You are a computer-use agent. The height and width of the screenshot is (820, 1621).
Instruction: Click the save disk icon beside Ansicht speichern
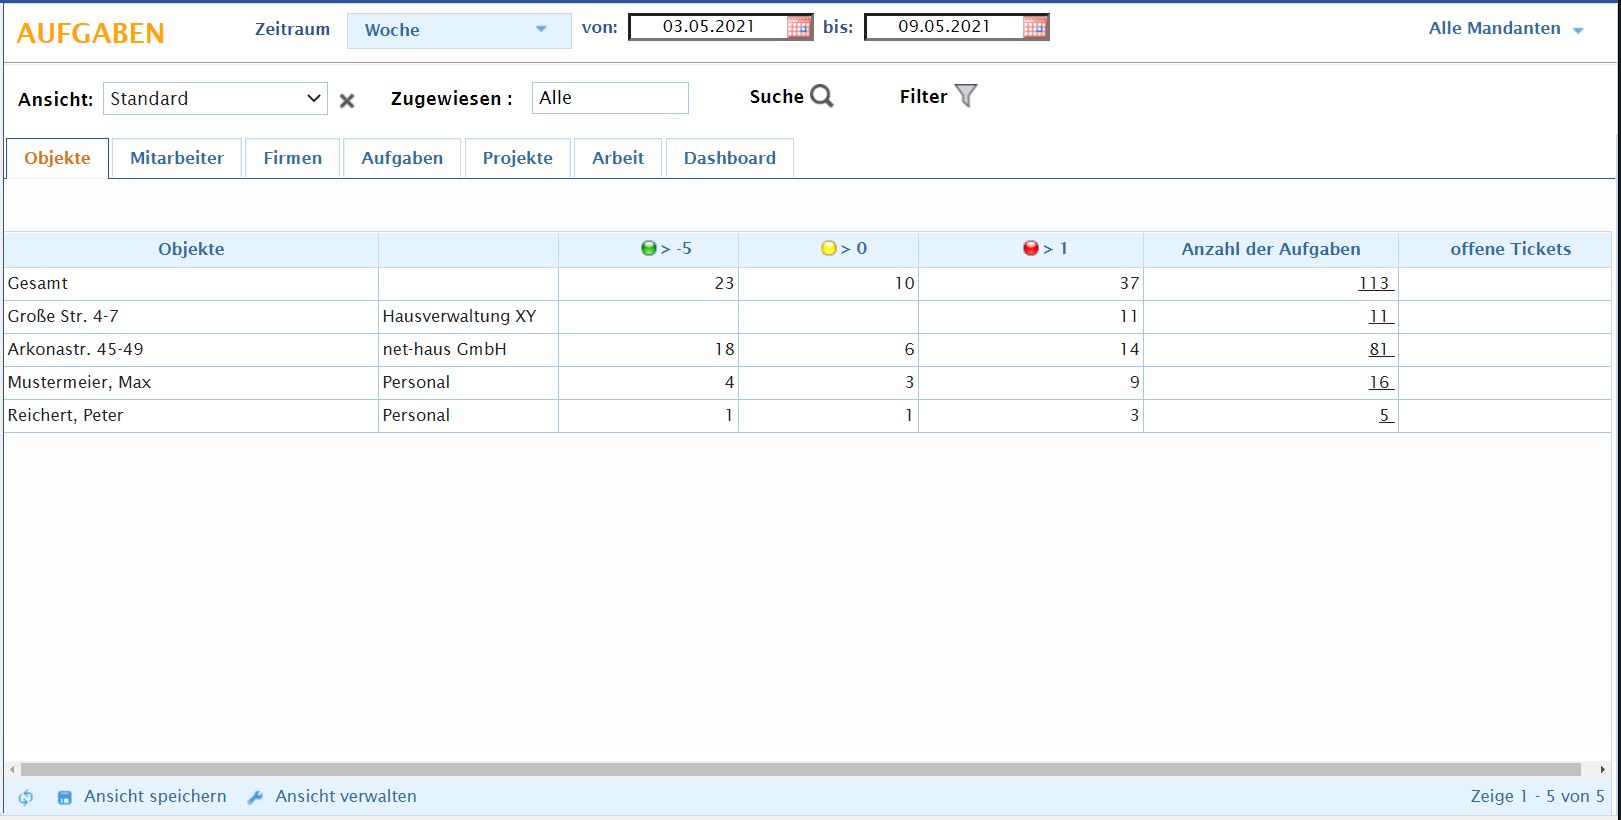(64, 797)
